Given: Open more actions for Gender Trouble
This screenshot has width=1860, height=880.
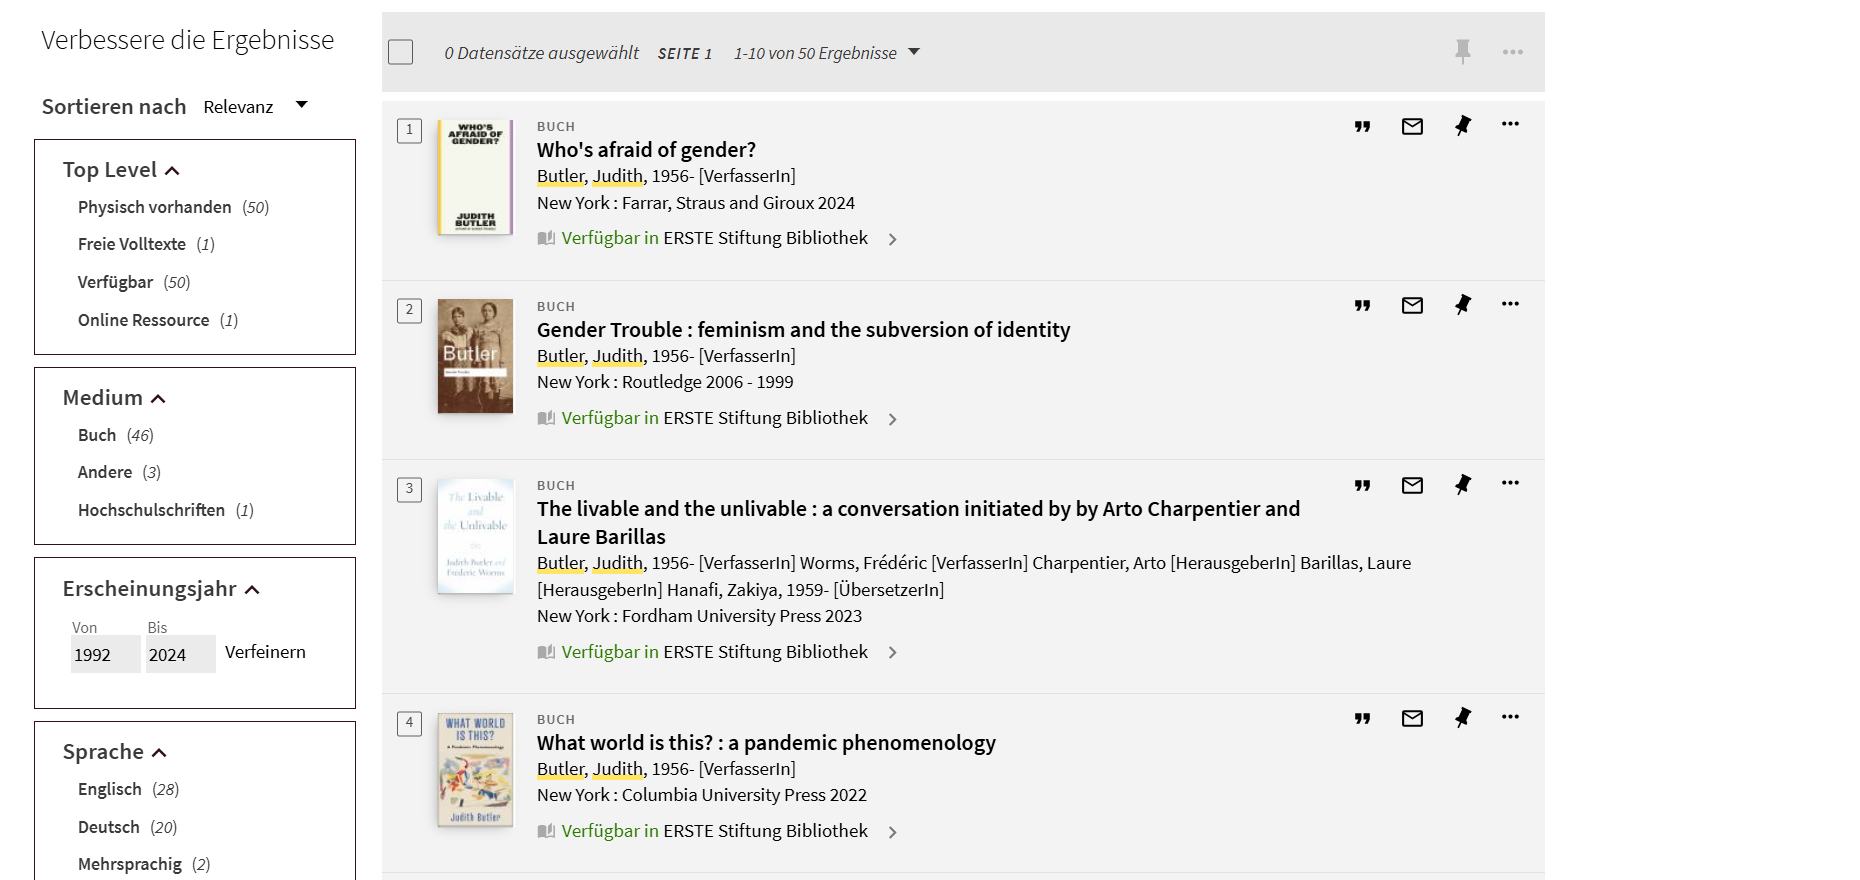Looking at the screenshot, I should coord(1510,304).
